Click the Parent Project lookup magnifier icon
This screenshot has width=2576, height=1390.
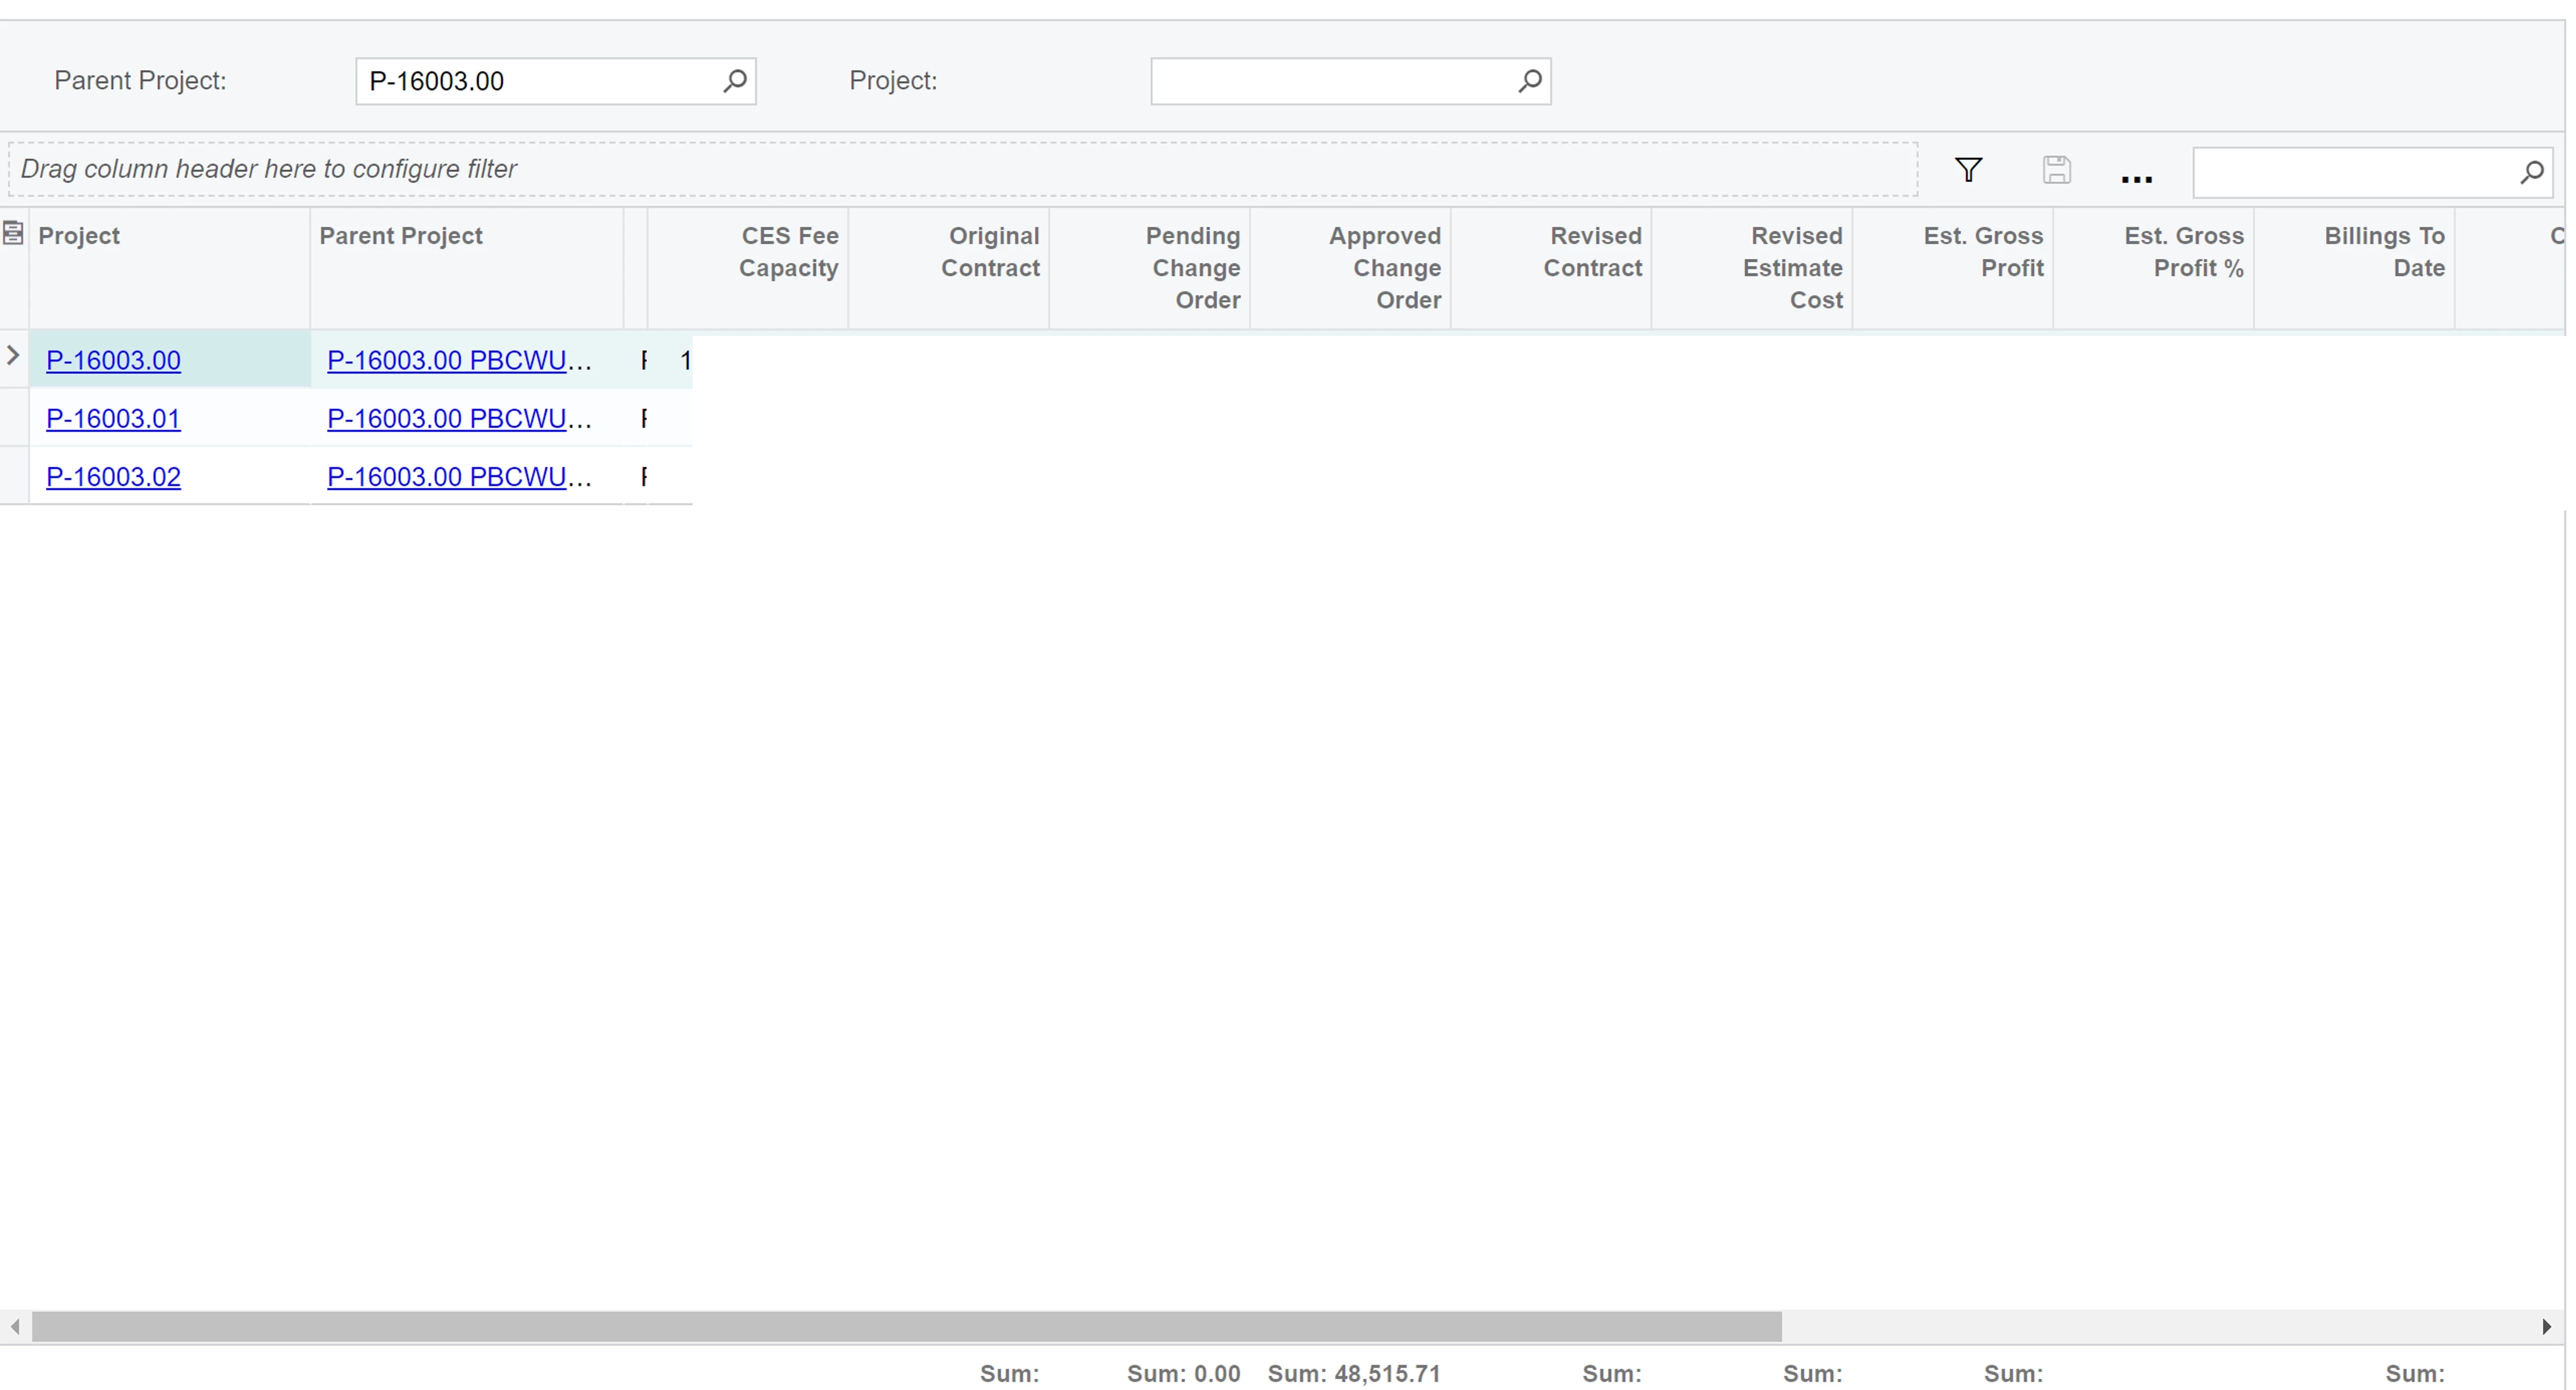coord(735,81)
